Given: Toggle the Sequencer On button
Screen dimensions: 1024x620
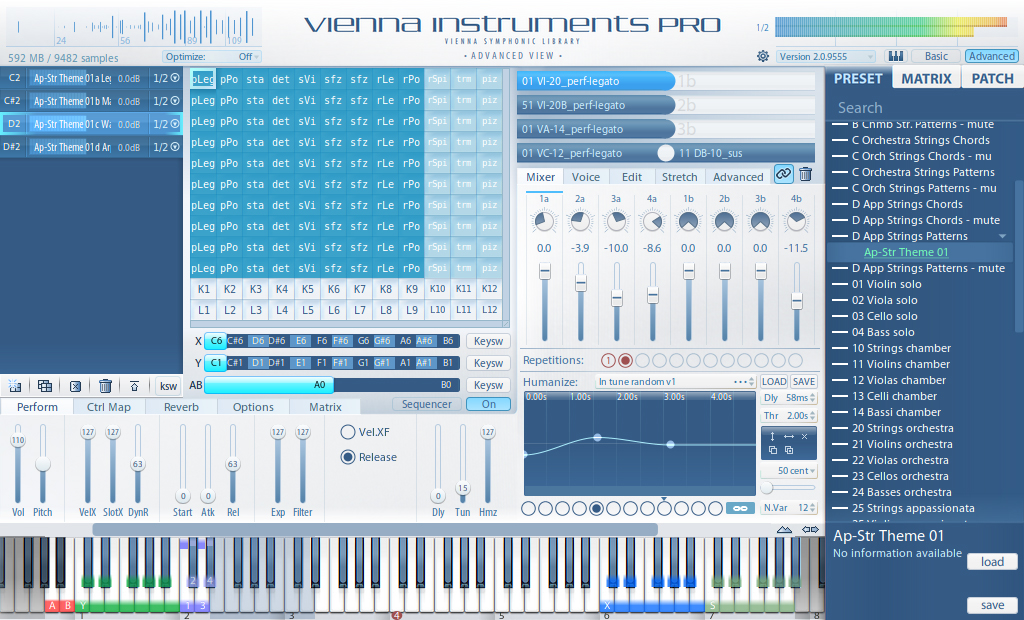Looking at the screenshot, I should click(488, 404).
